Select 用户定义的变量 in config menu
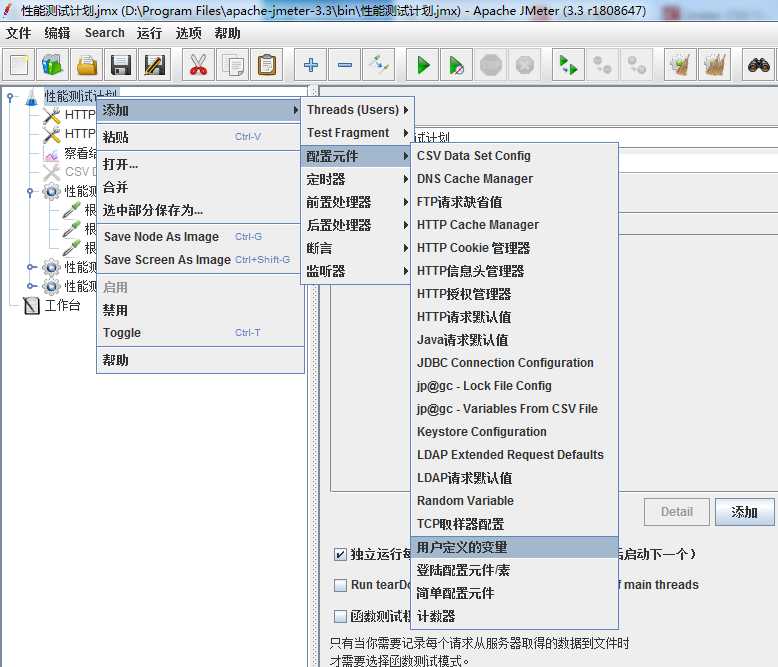 click(515, 547)
